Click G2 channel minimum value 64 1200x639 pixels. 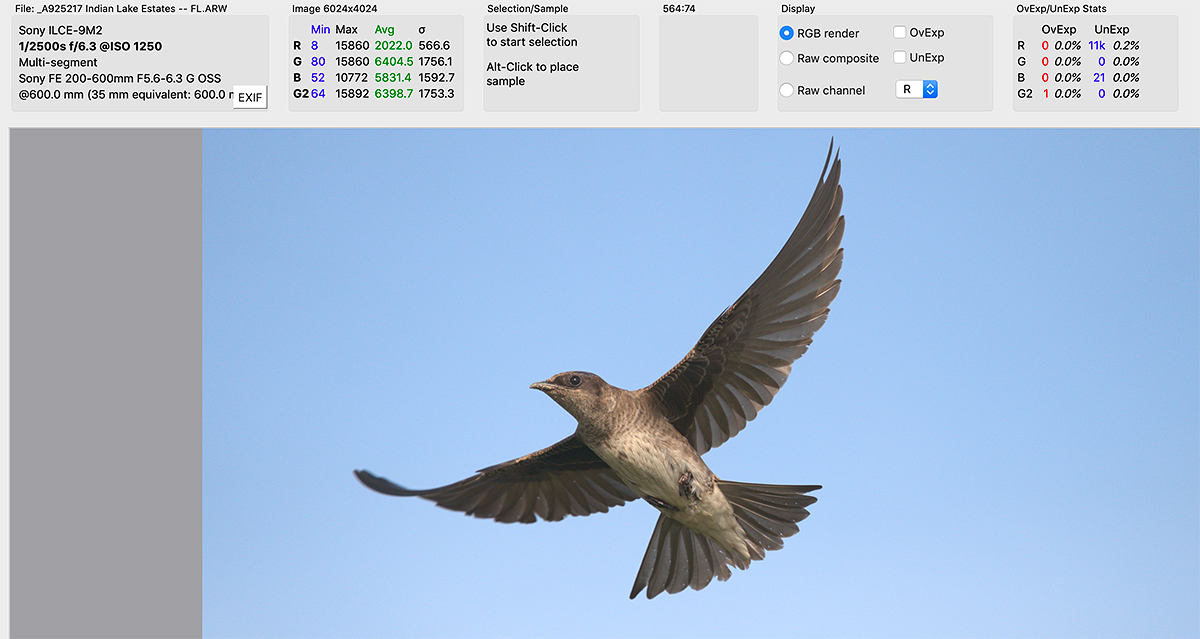pos(318,93)
